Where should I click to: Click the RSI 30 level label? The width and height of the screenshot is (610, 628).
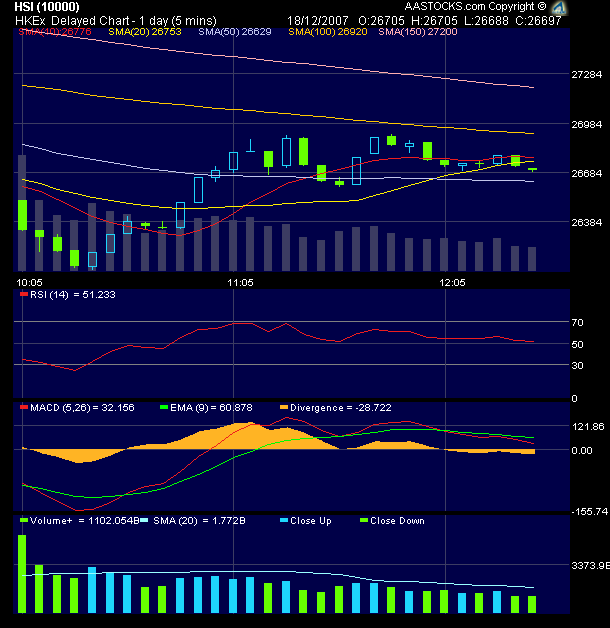(577, 366)
